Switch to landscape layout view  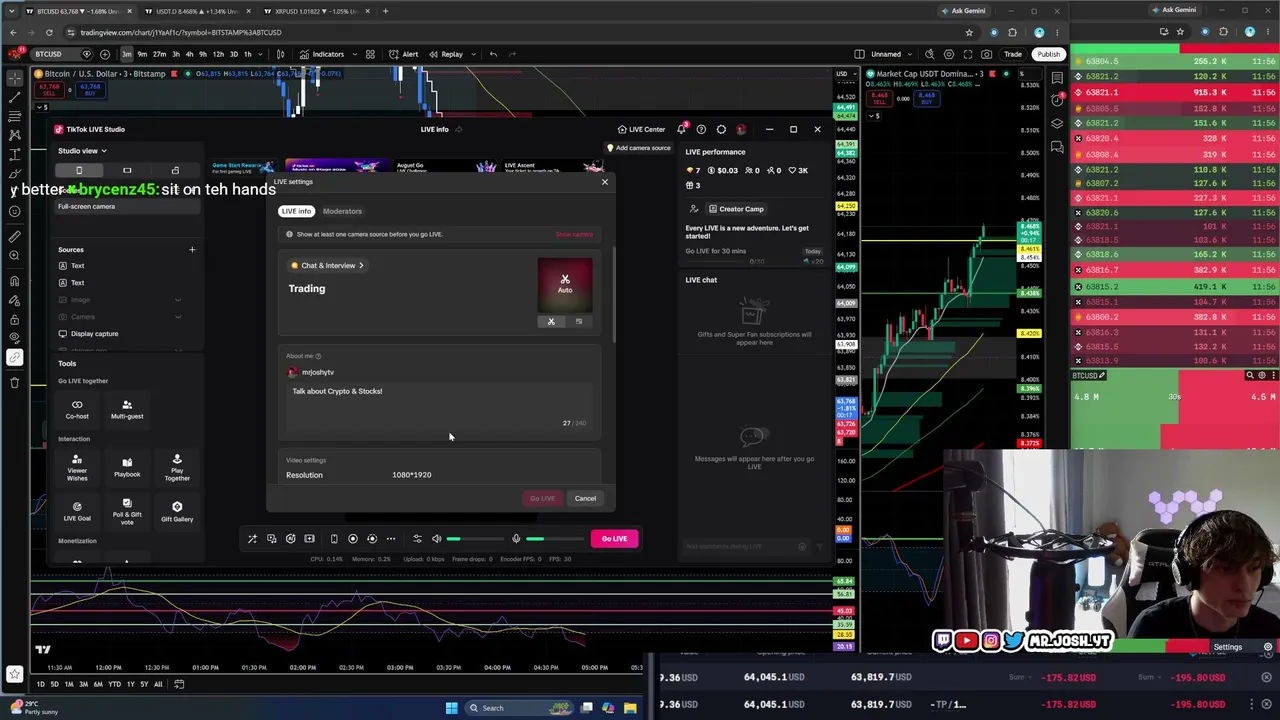point(127,171)
